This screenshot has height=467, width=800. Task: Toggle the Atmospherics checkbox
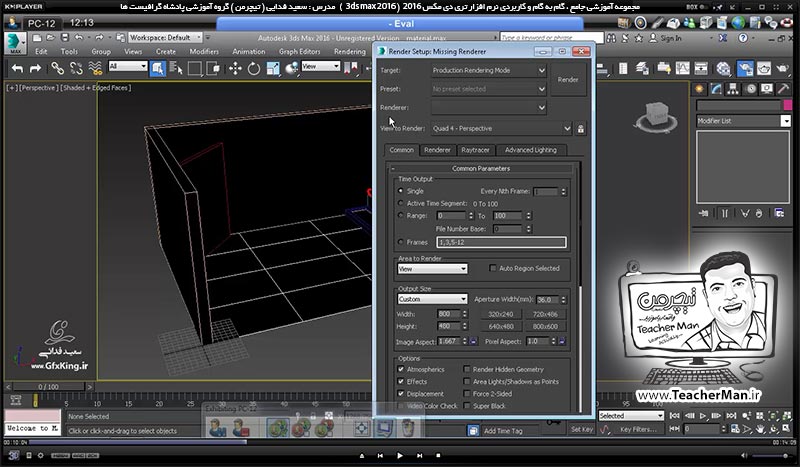tap(401, 369)
